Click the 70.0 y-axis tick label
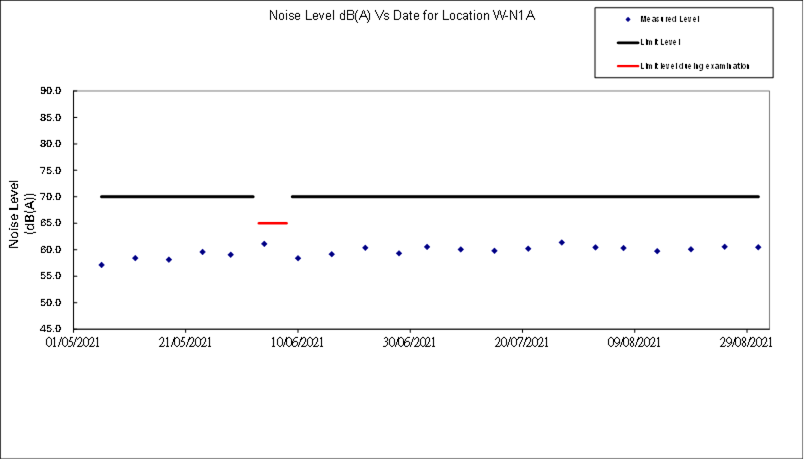804x460 pixels. 51,197
